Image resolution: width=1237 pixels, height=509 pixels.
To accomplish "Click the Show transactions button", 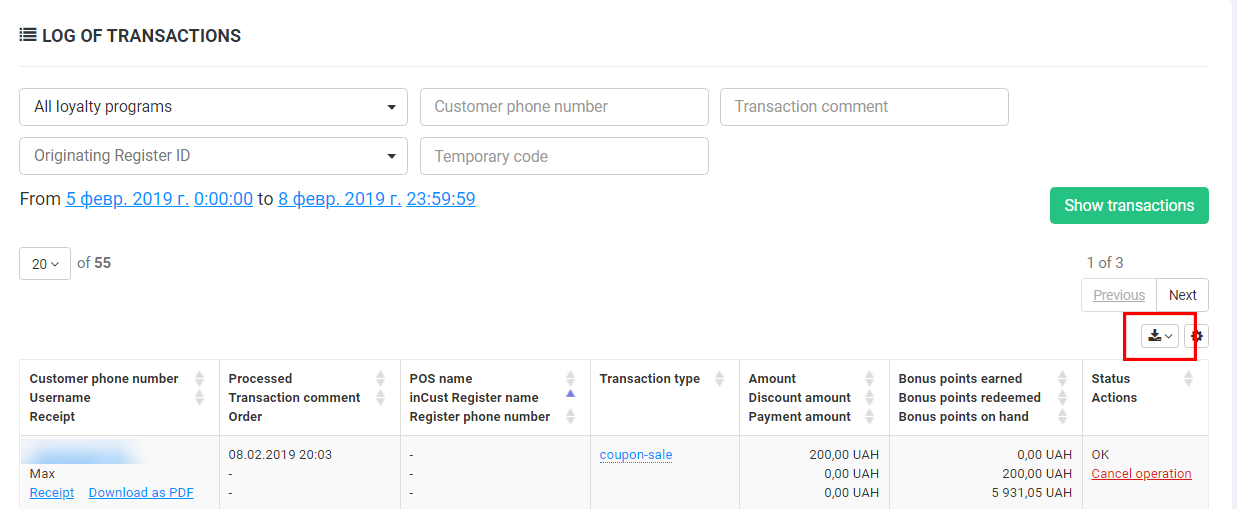I will pyautogui.click(x=1129, y=206).
